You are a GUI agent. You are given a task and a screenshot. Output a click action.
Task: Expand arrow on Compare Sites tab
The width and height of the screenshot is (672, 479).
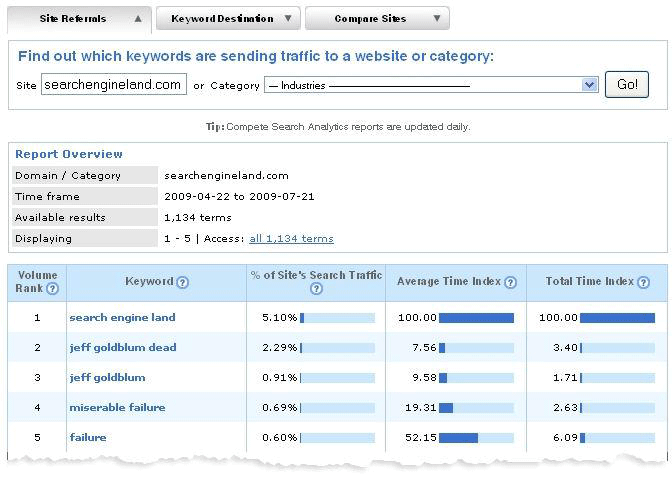tap(437, 18)
